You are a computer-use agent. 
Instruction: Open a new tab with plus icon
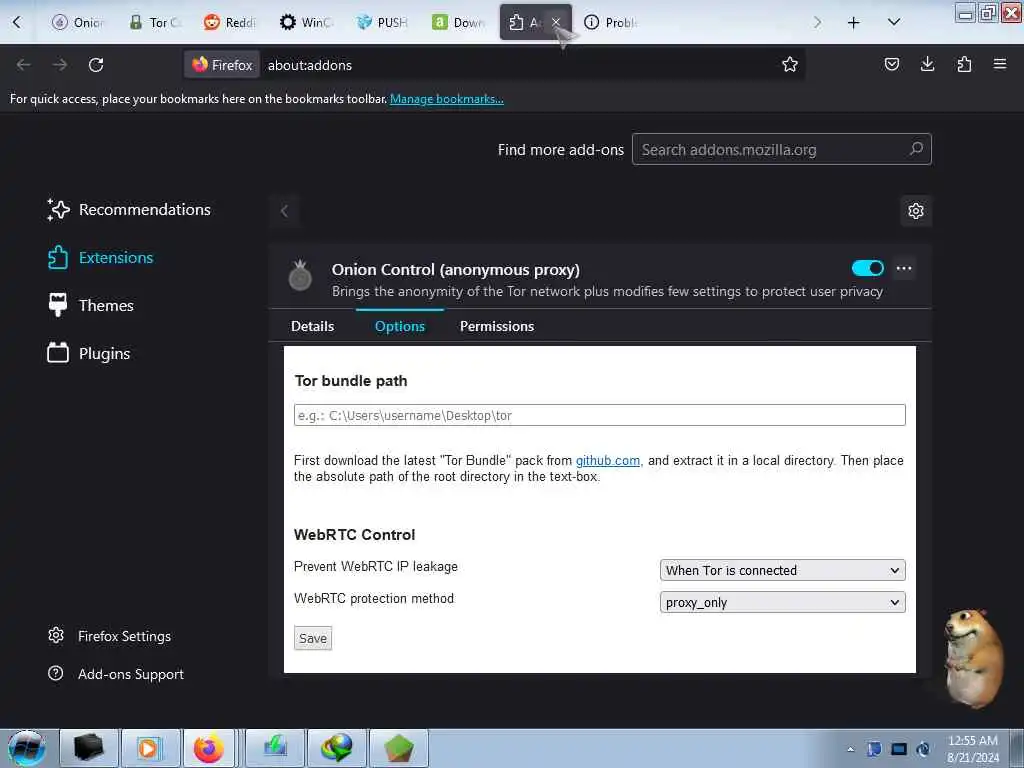[853, 23]
